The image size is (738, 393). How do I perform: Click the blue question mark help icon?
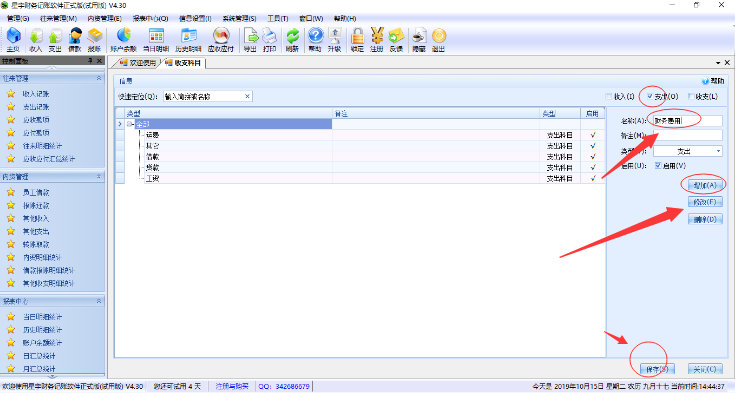[x=315, y=39]
